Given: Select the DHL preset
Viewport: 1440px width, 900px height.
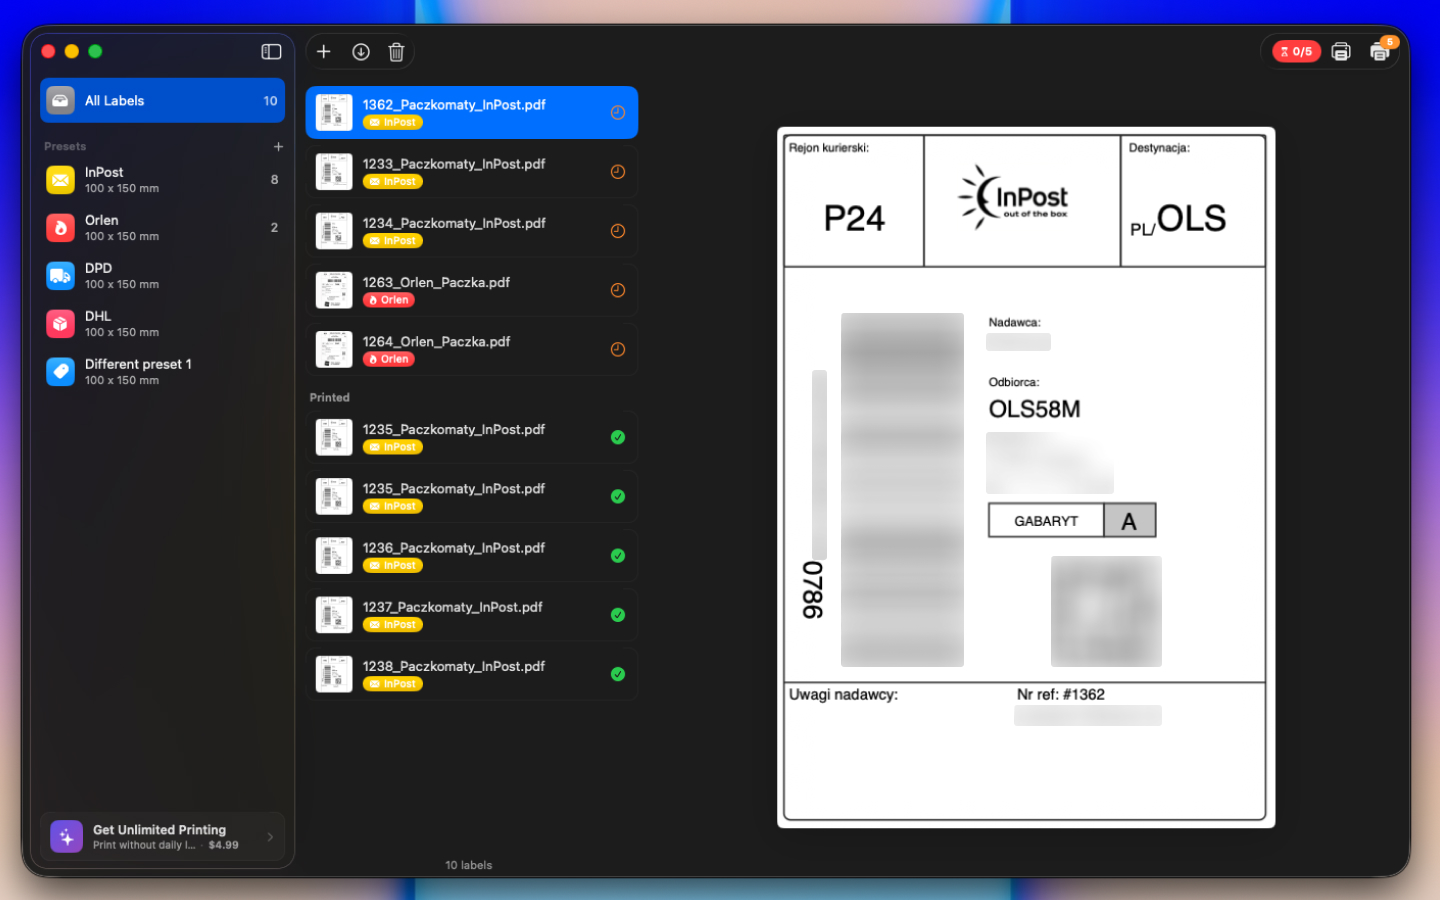Looking at the screenshot, I should point(162,324).
